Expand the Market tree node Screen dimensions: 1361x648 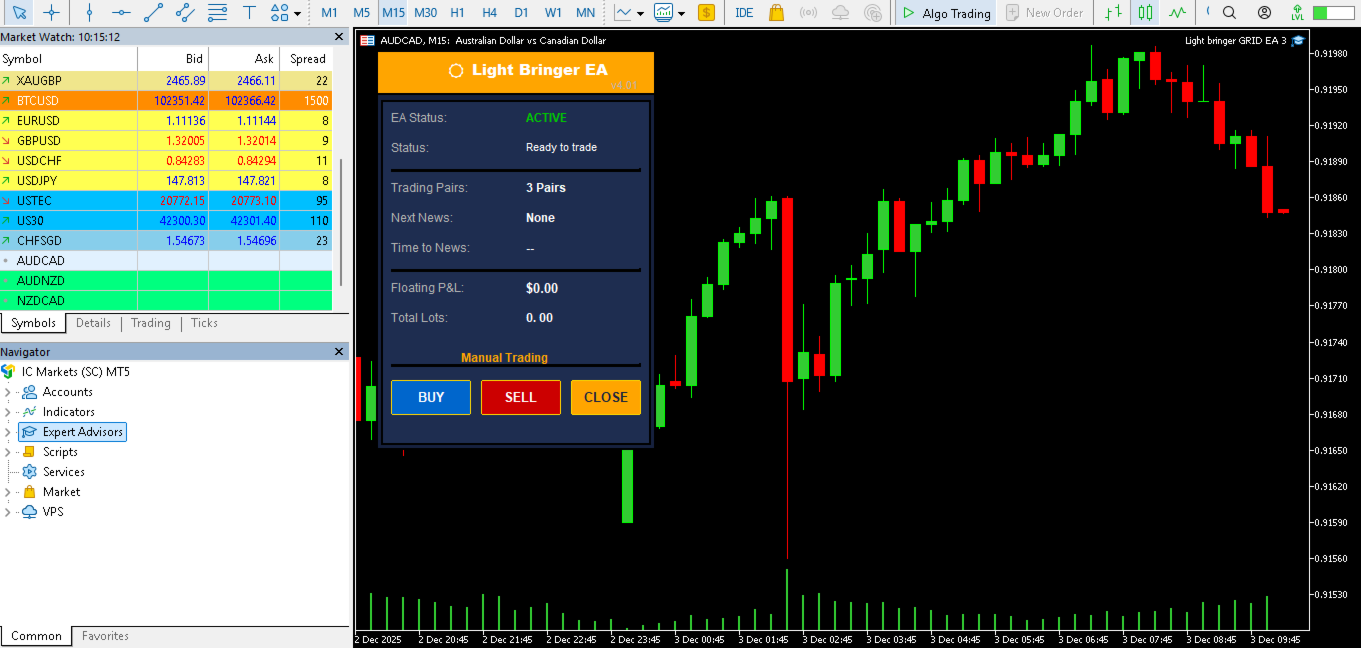[x=7, y=492]
